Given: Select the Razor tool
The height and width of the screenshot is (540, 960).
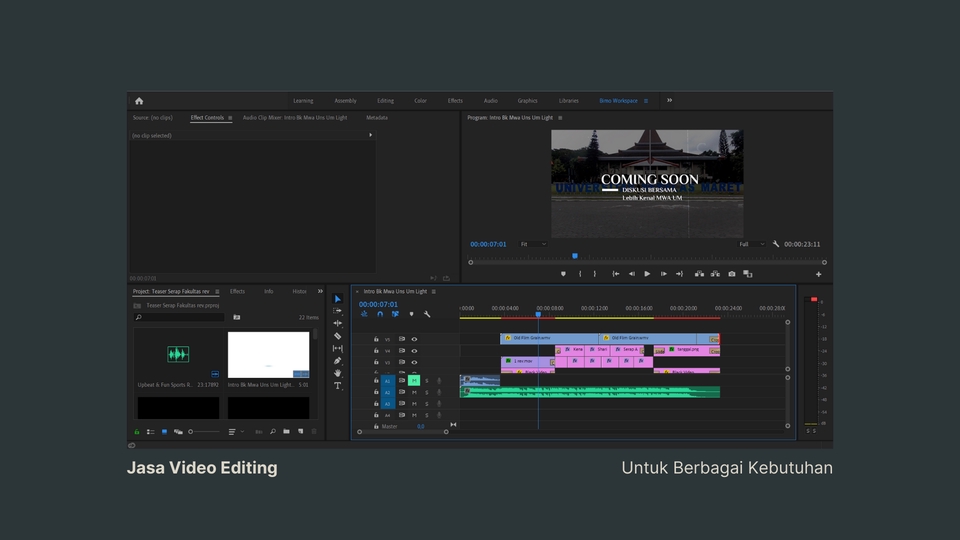Looking at the screenshot, I should pos(337,336).
